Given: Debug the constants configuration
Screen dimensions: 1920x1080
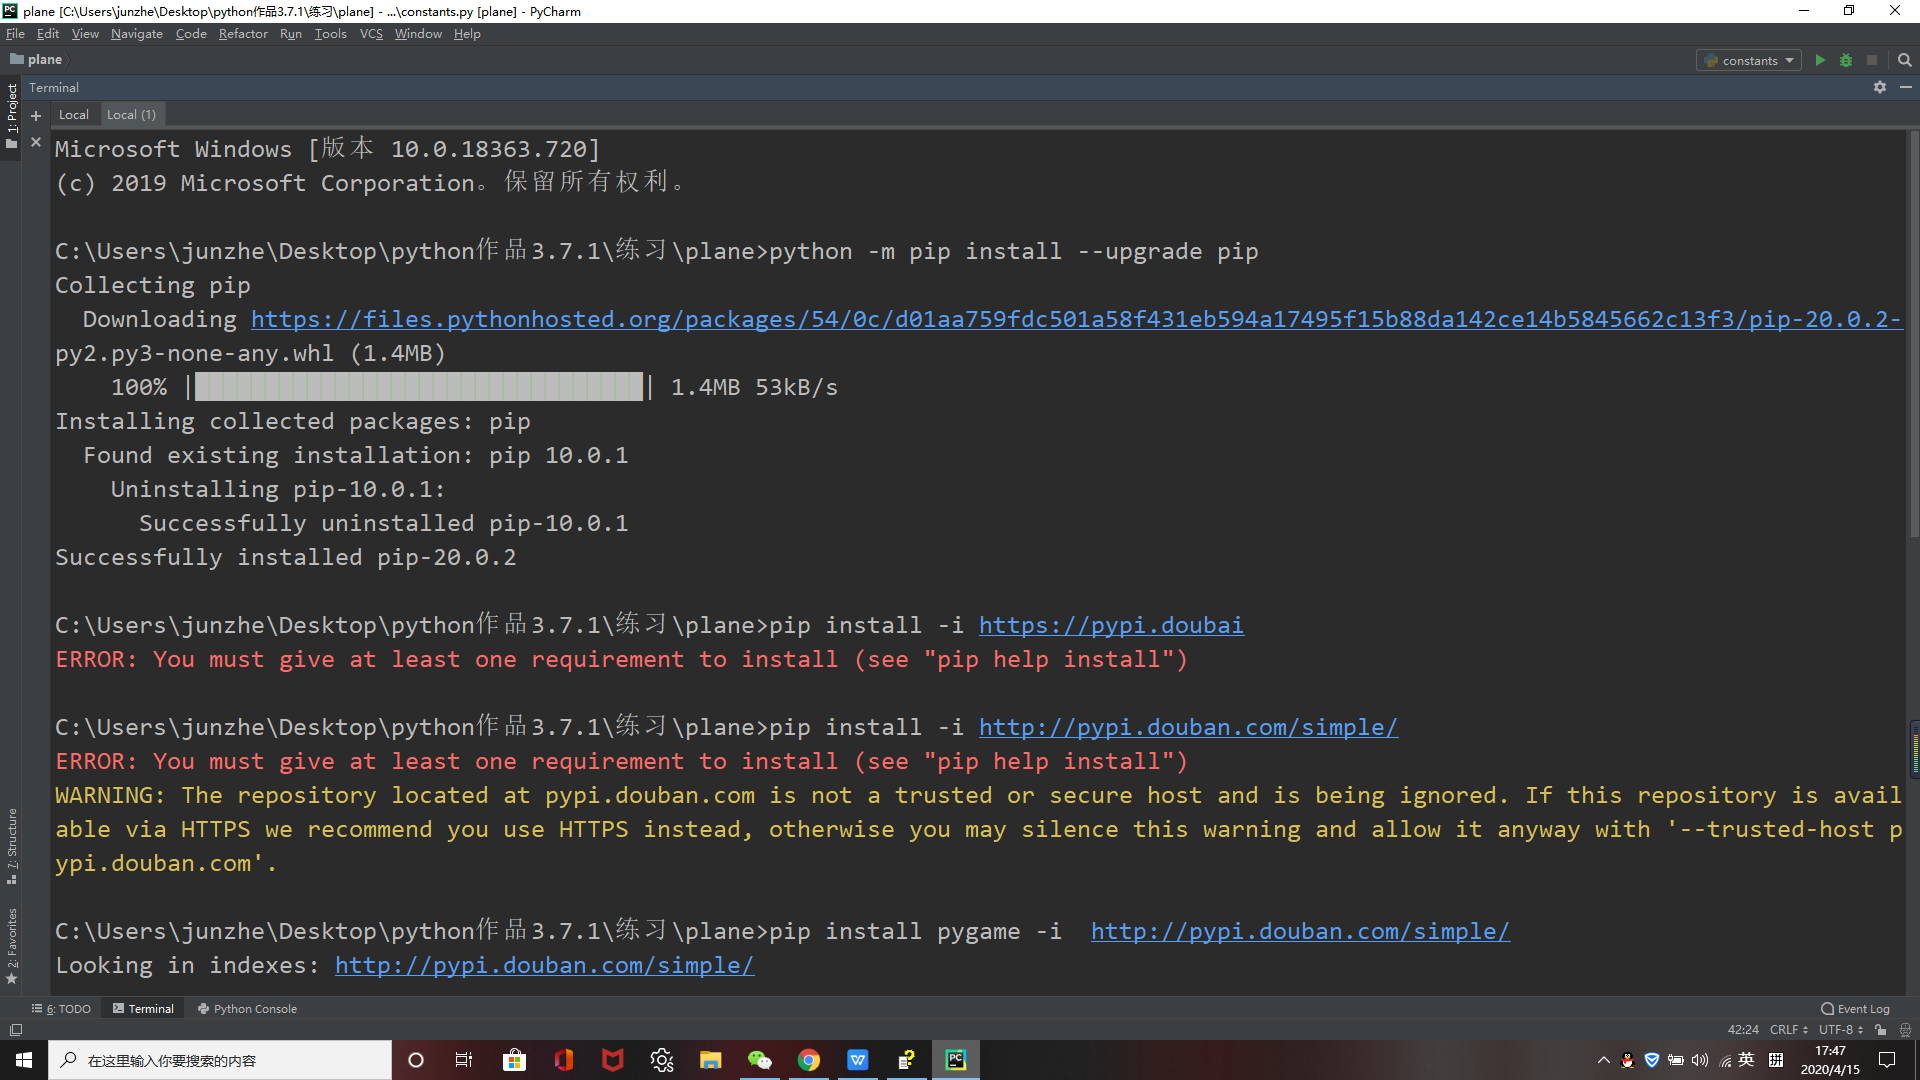Looking at the screenshot, I should click(1846, 60).
